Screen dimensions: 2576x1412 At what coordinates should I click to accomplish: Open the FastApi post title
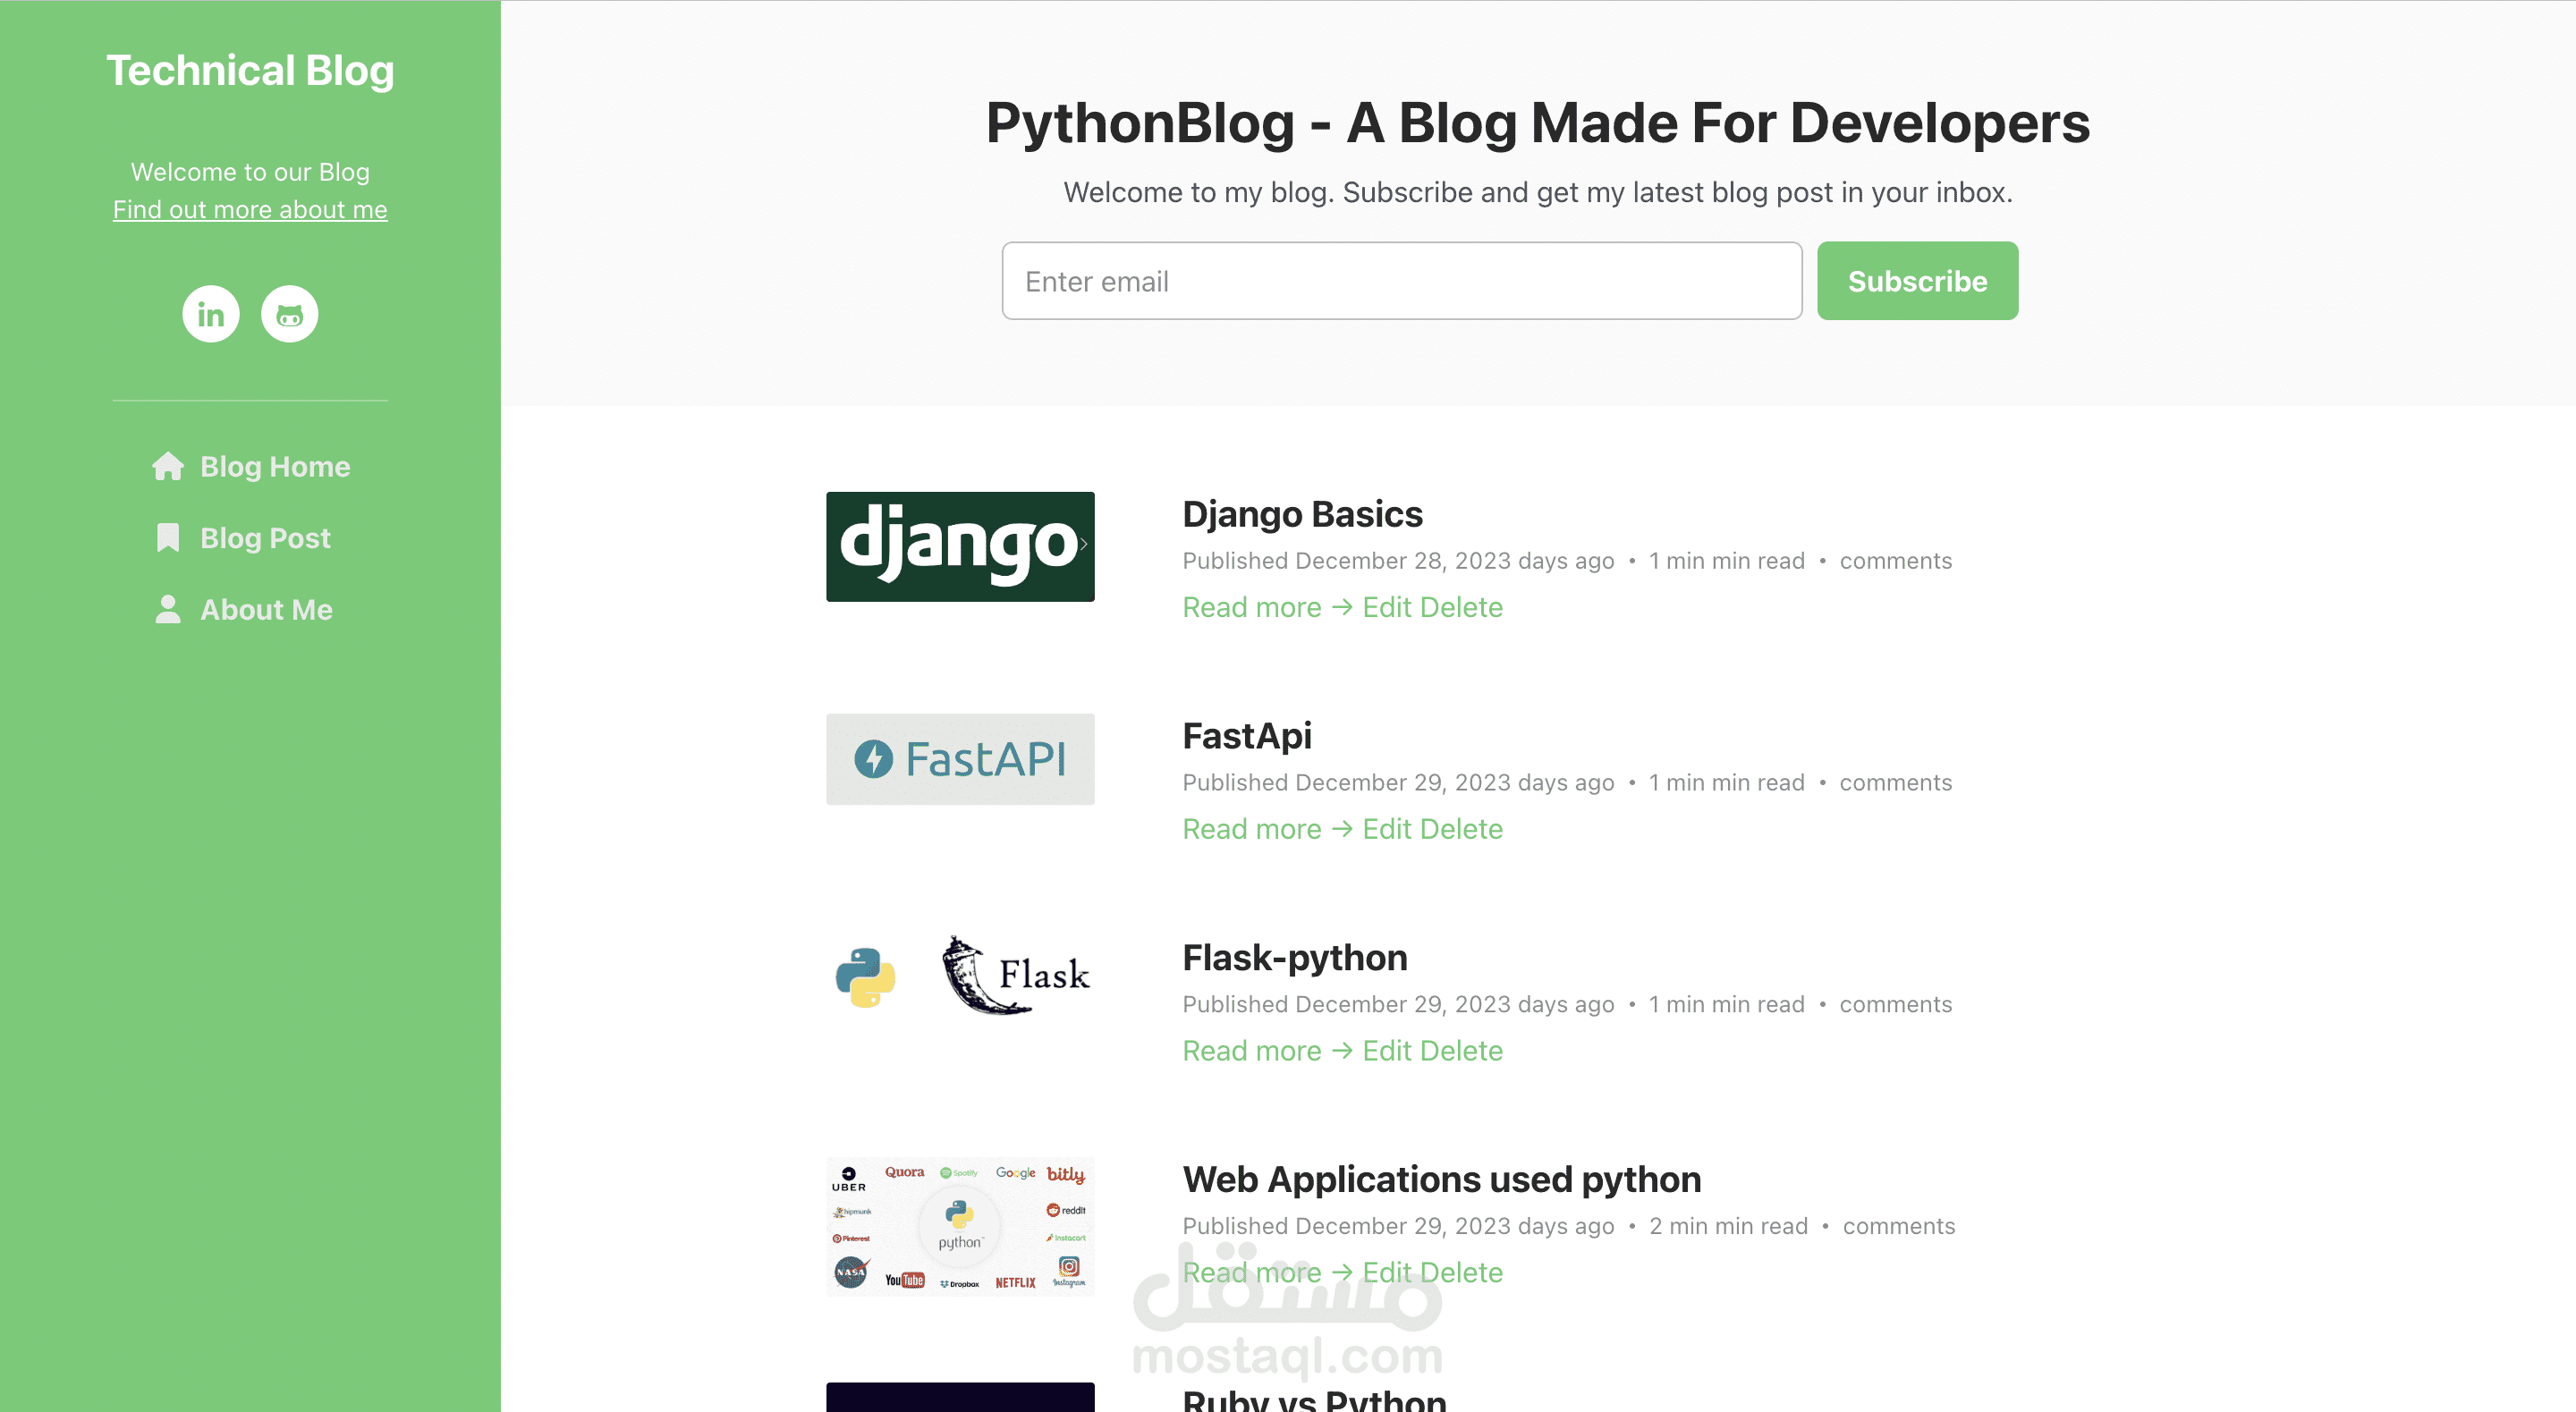[x=1247, y=736]
